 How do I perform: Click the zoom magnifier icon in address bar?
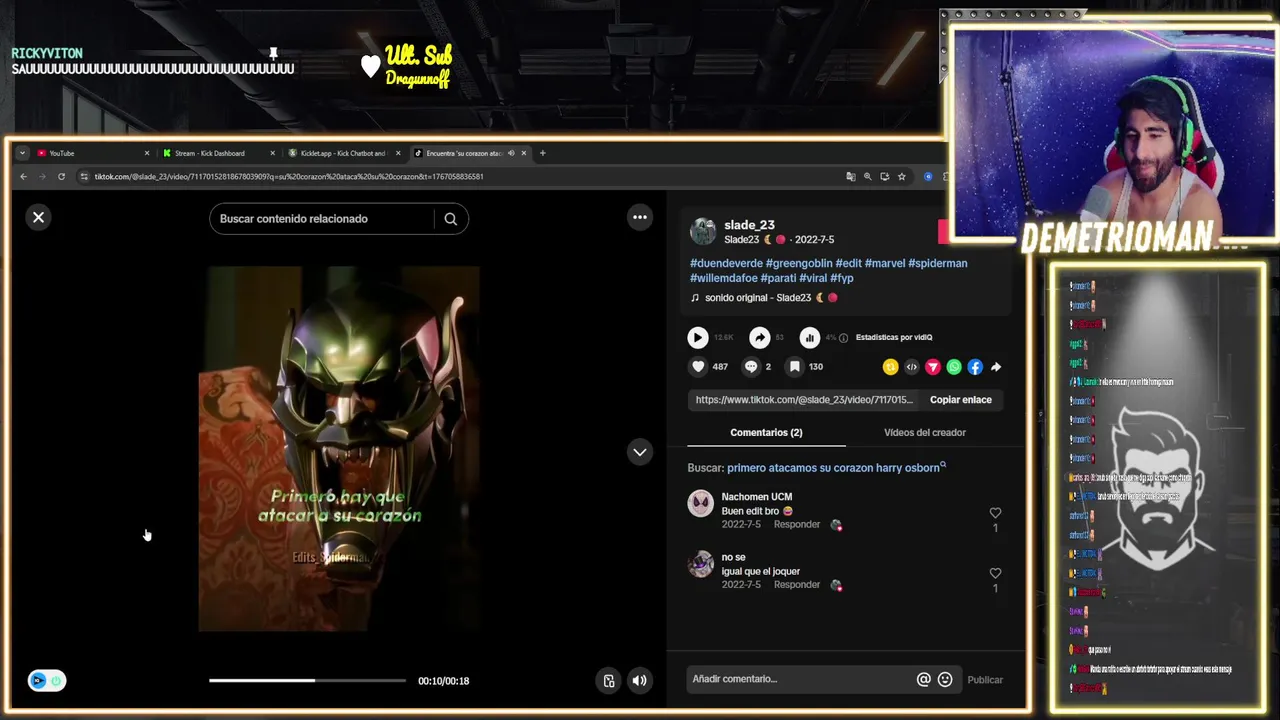click(867, 177)
